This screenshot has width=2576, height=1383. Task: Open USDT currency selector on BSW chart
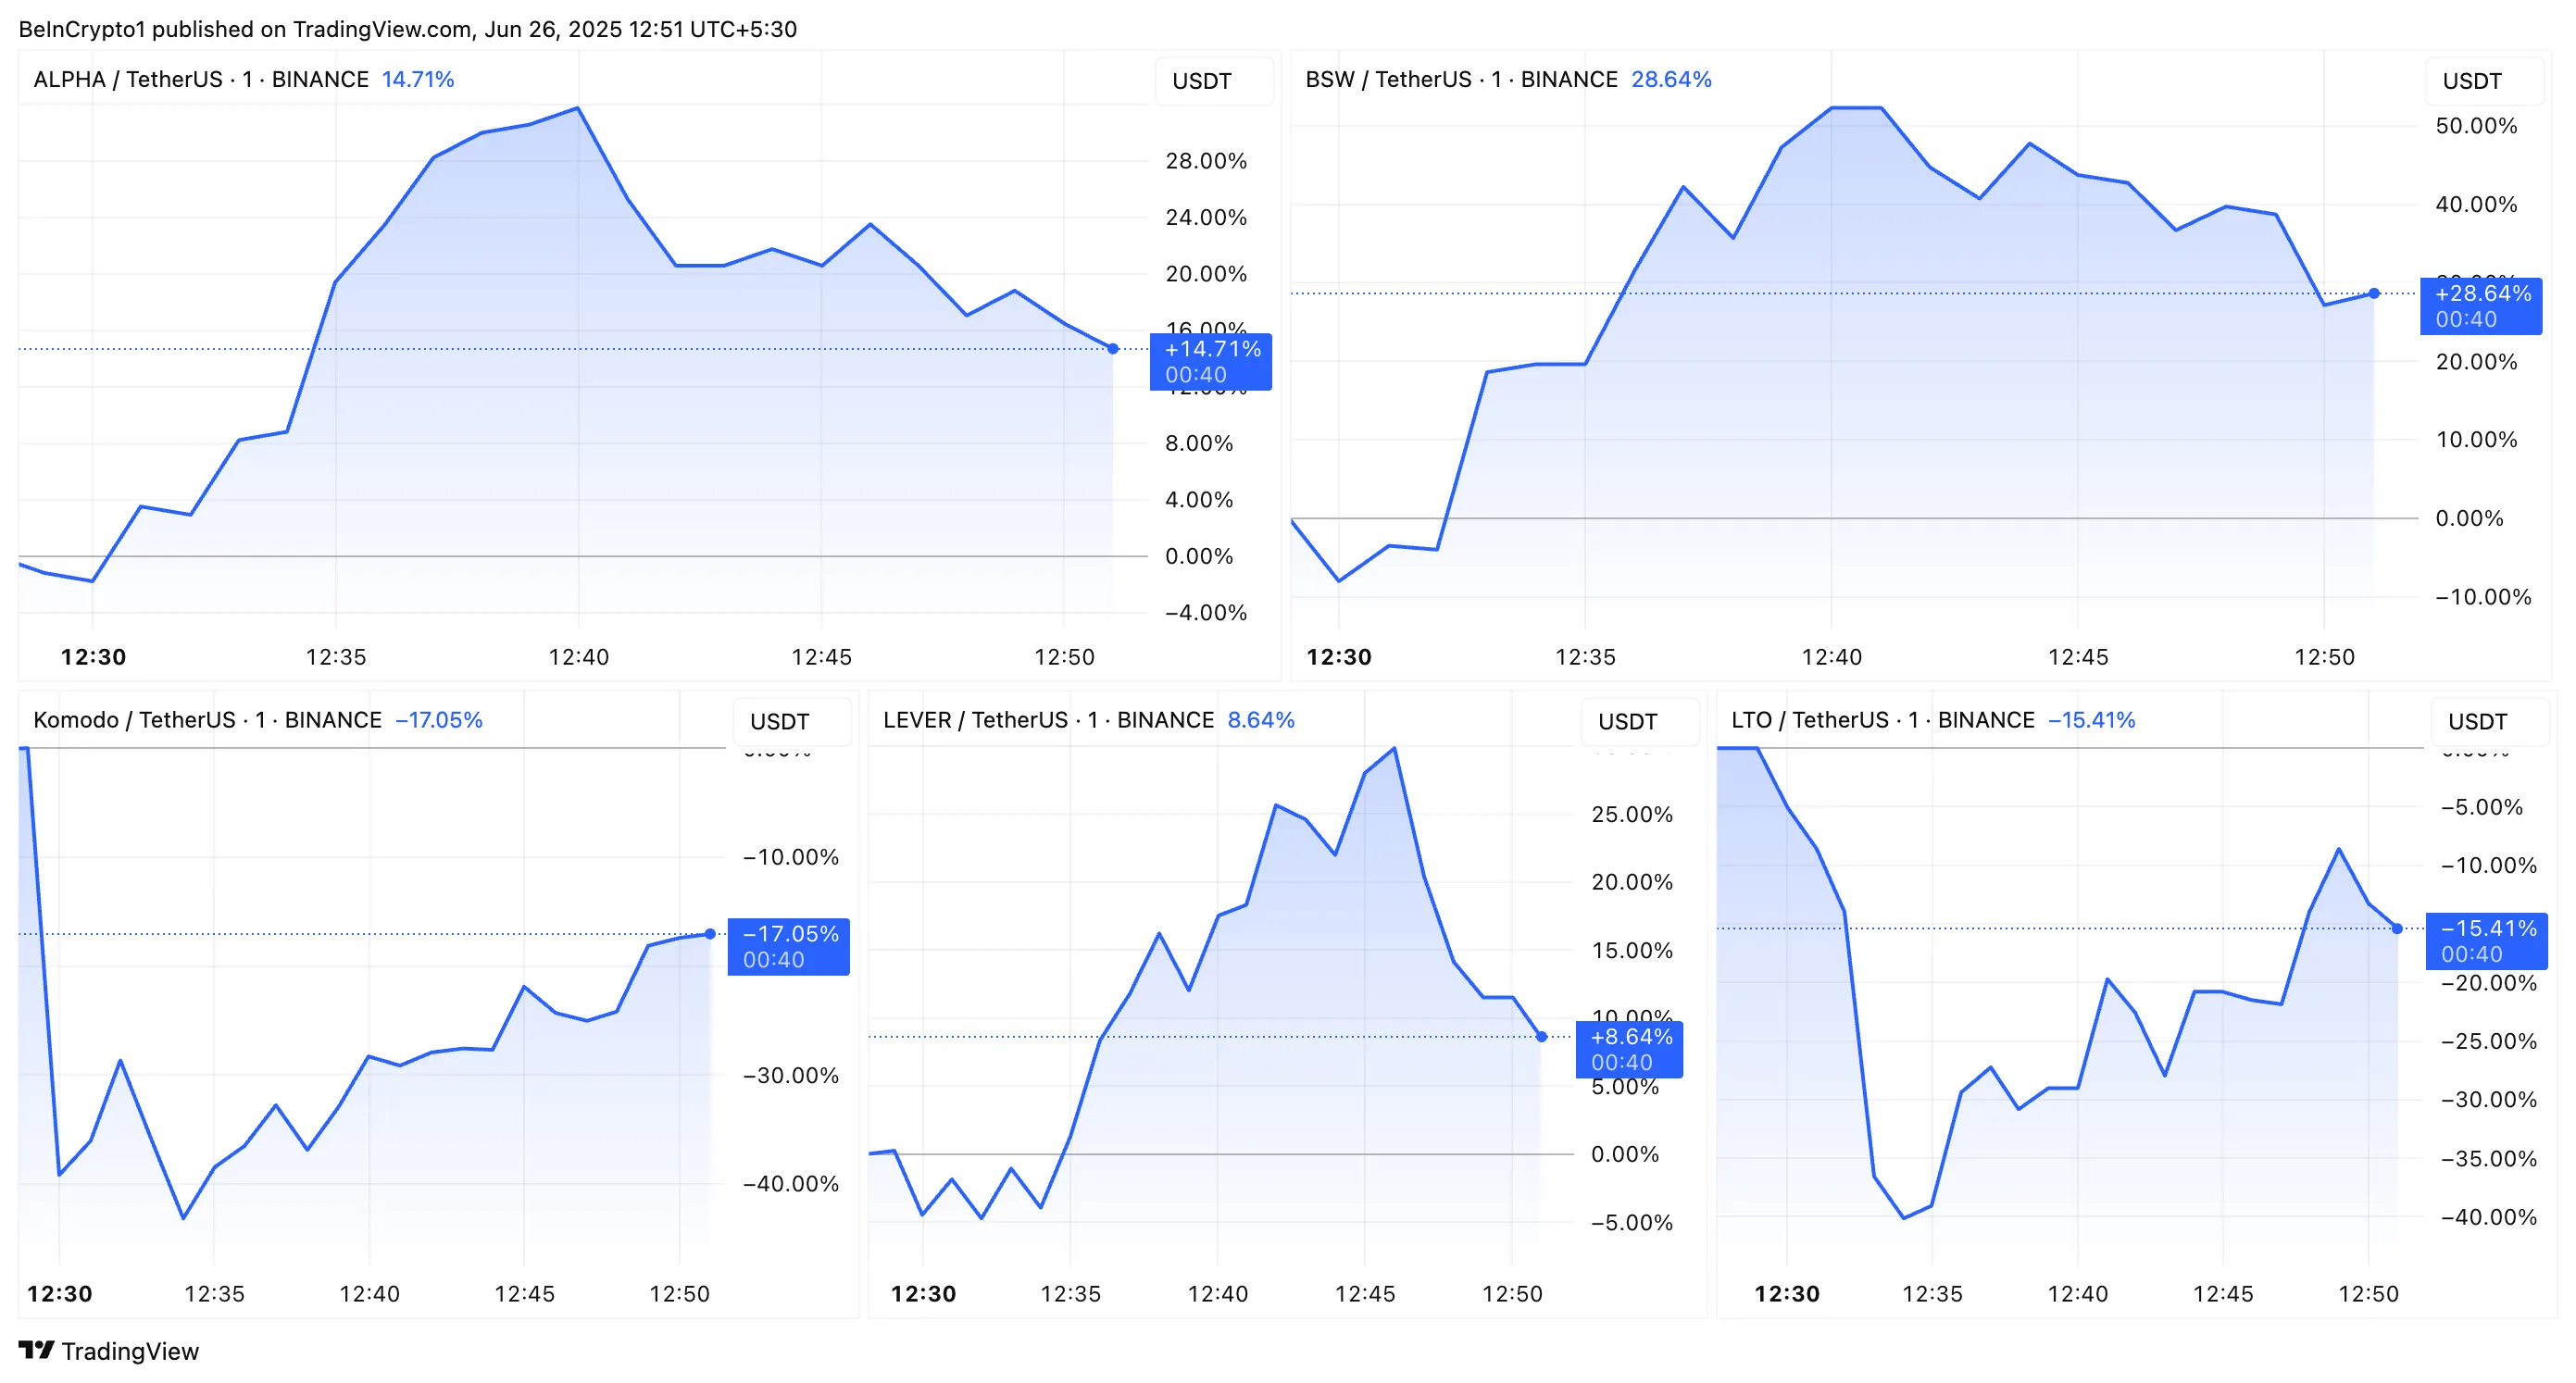(2472, 81)
